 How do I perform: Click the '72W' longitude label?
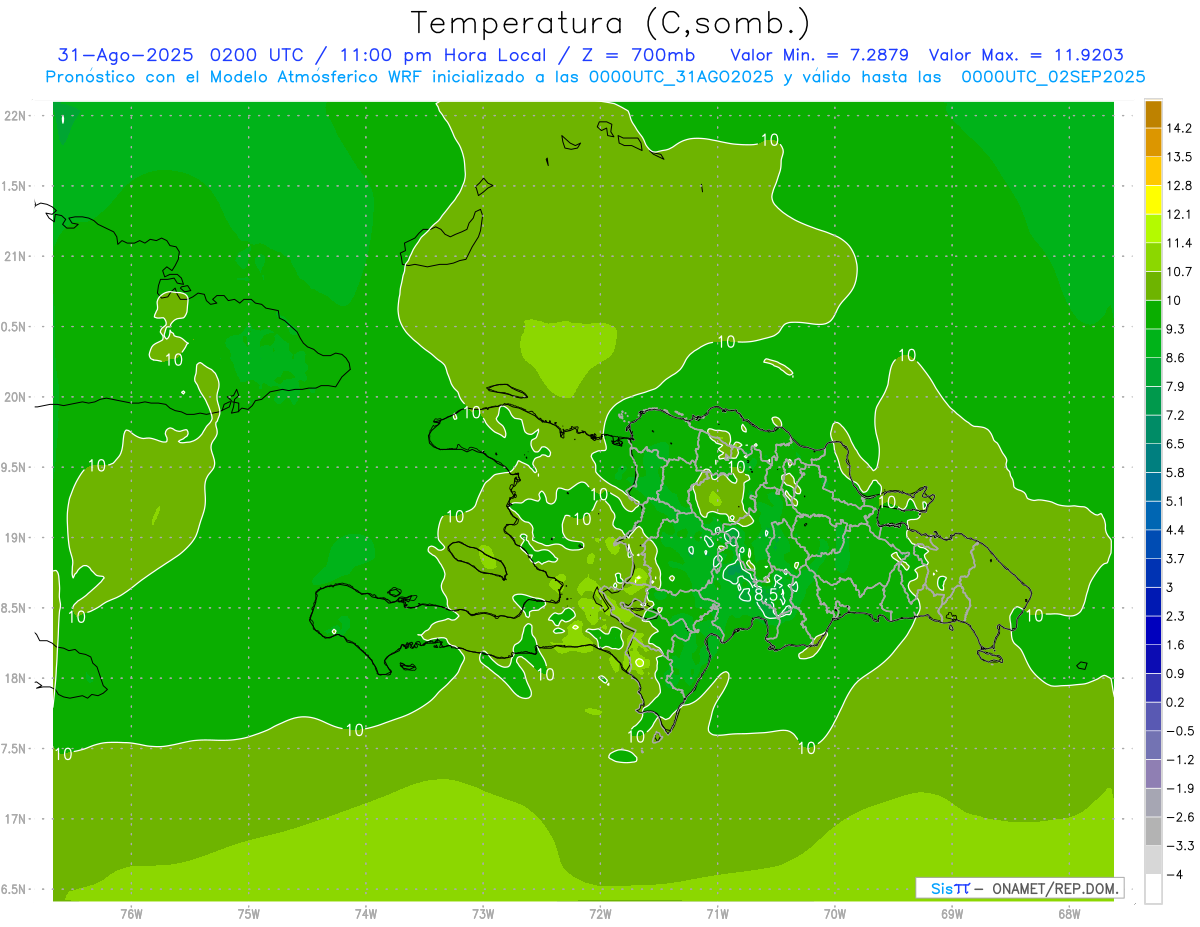pos(600,913)
